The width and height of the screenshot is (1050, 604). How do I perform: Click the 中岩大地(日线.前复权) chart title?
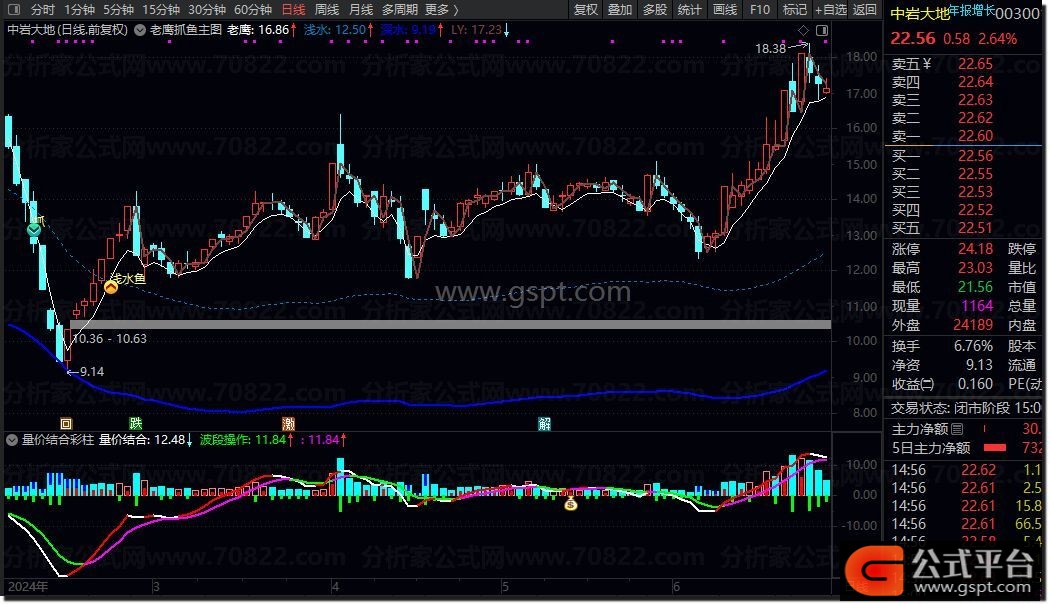[x=68, y=30]
